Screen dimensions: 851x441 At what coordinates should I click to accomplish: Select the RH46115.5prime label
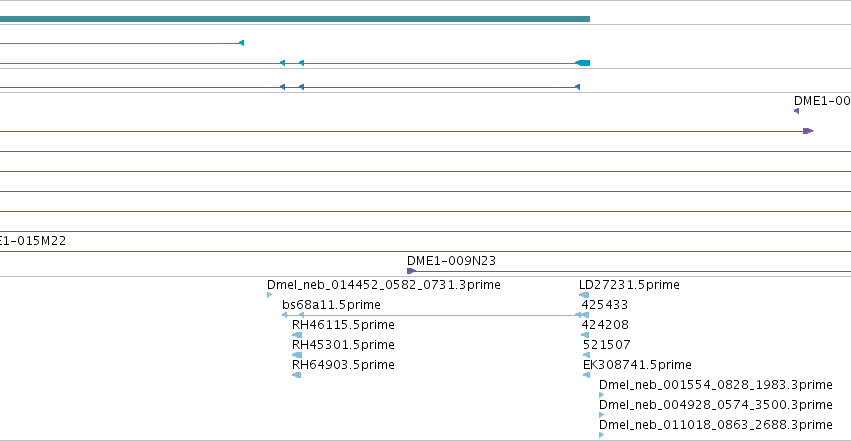point(343,325)
